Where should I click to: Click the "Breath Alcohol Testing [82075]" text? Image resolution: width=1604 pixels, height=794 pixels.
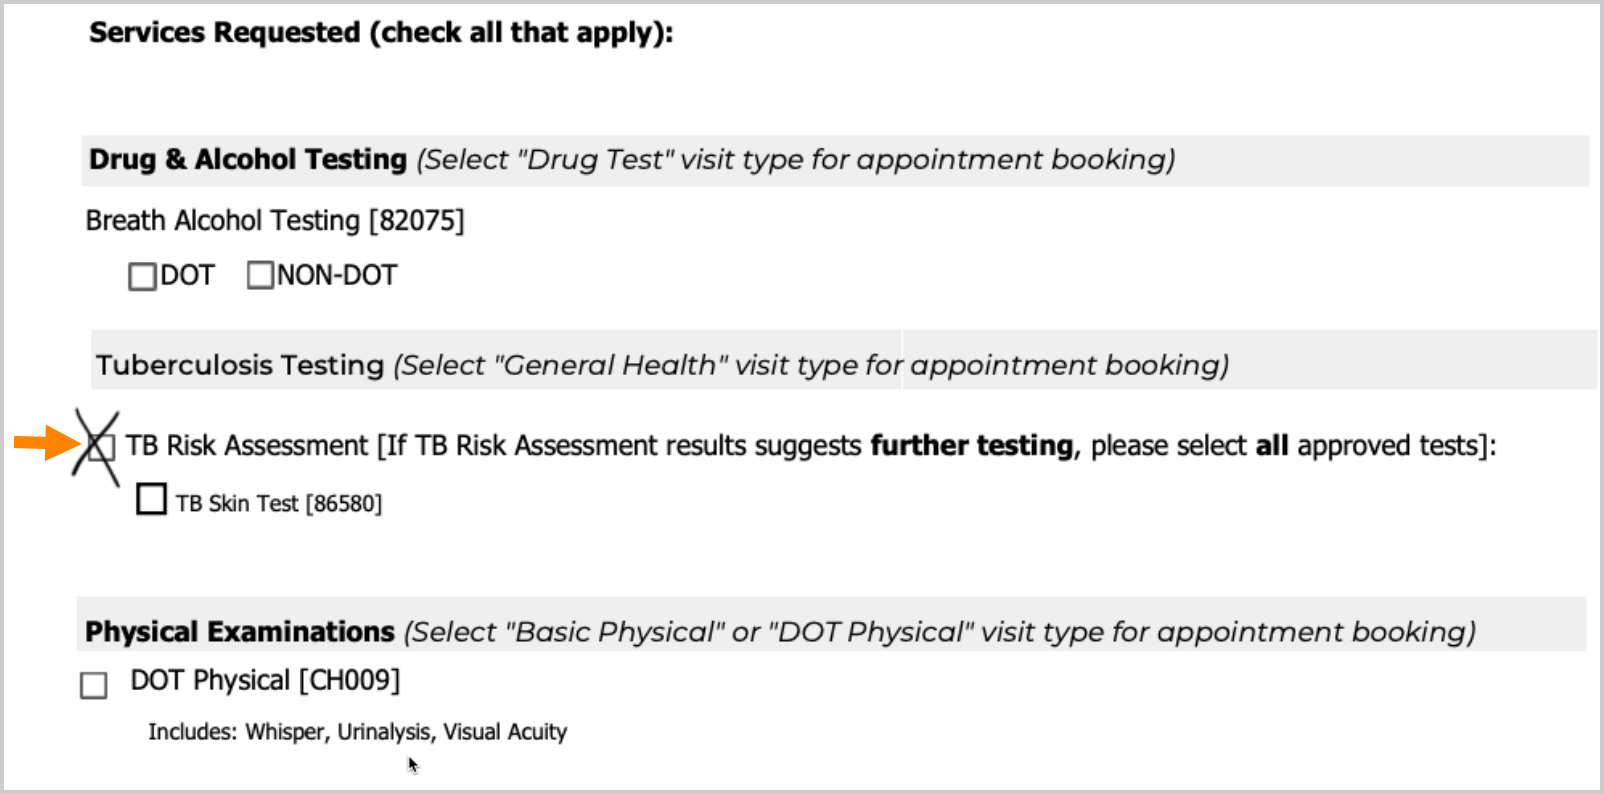(275, 221)
